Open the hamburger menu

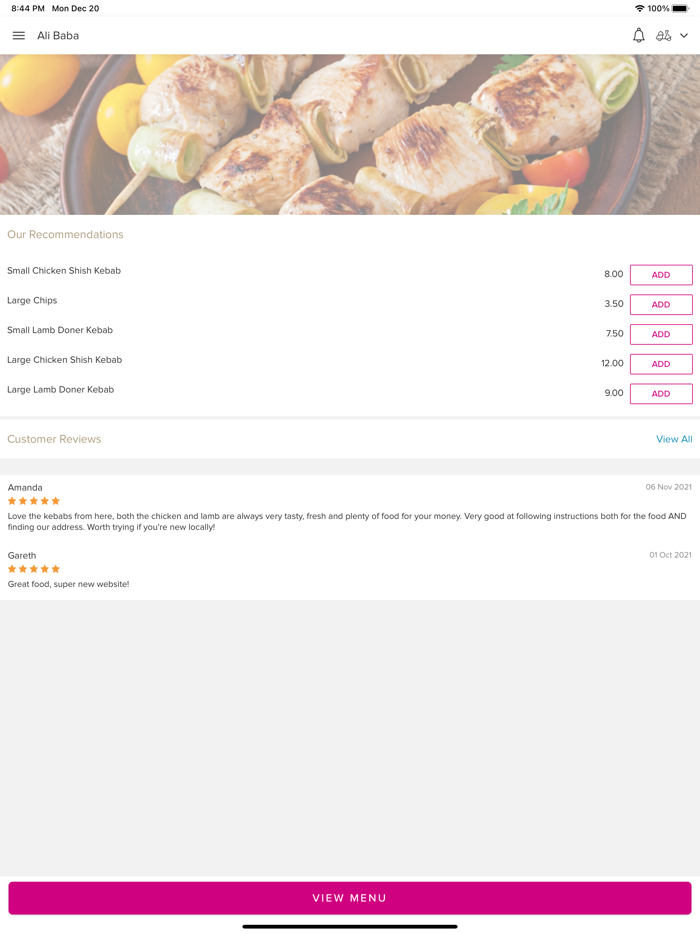pos(18,36)
